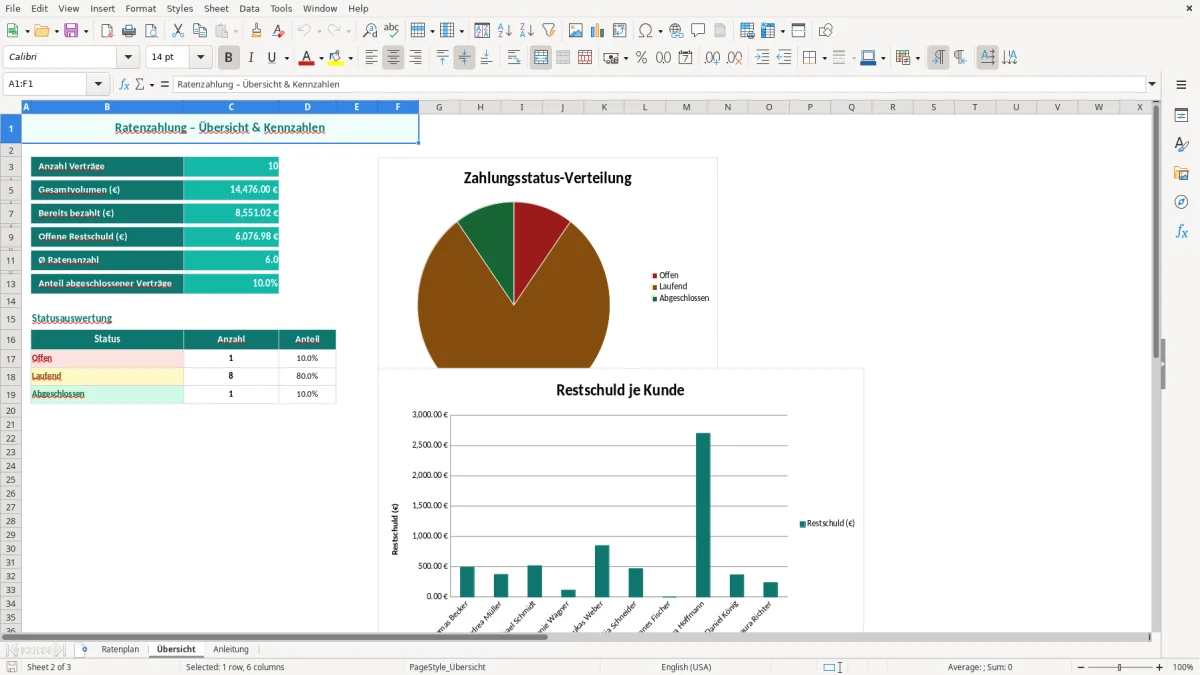Toggle Italic formatting
Screen dimensions: 1200x675
[x=251, y=58]
